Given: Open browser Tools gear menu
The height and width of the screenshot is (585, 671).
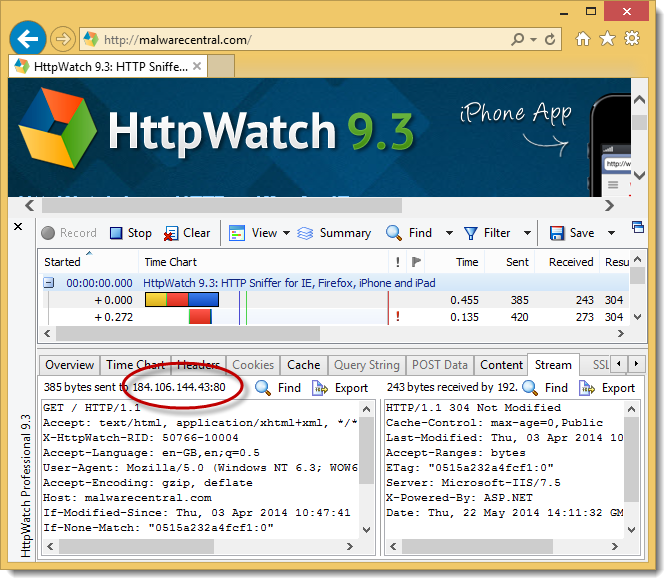Looking at the screenshot, I should [632, 39].
